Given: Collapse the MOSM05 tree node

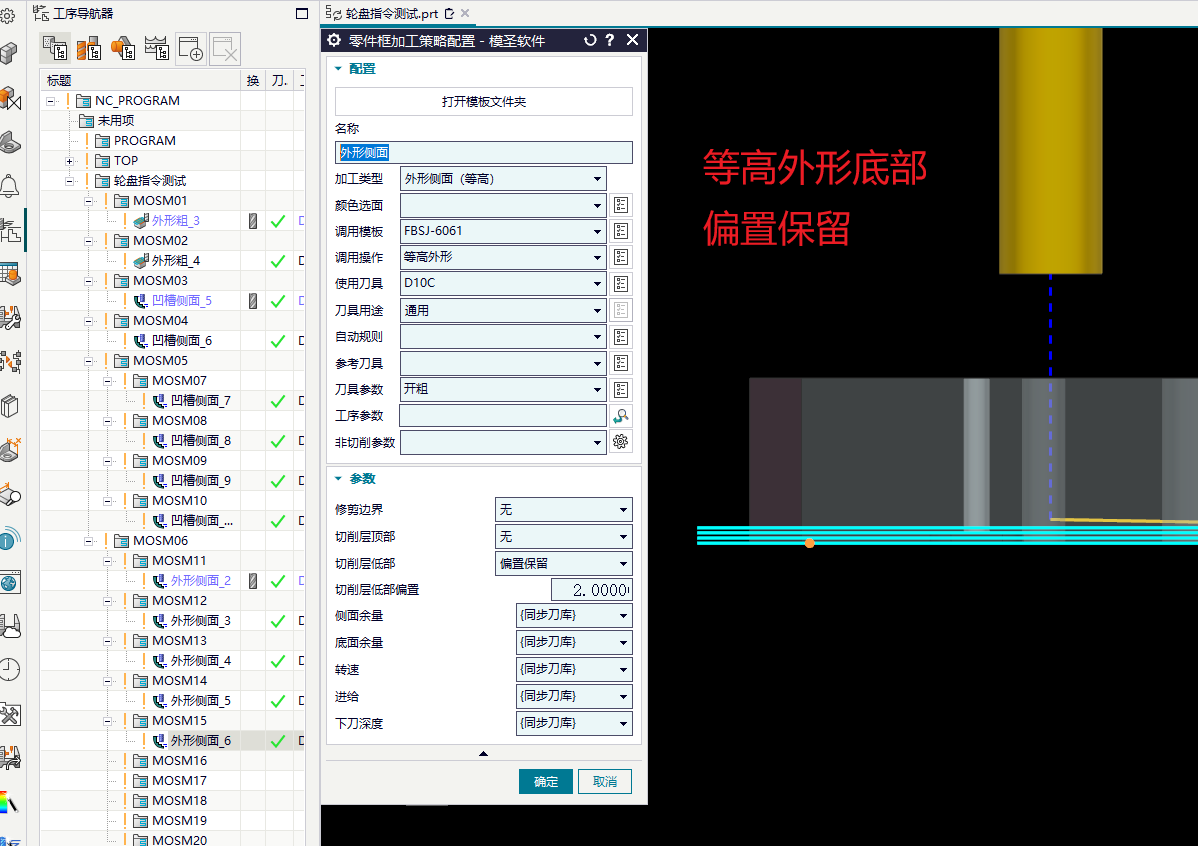Looking at the screenshot, I should 89,361.
